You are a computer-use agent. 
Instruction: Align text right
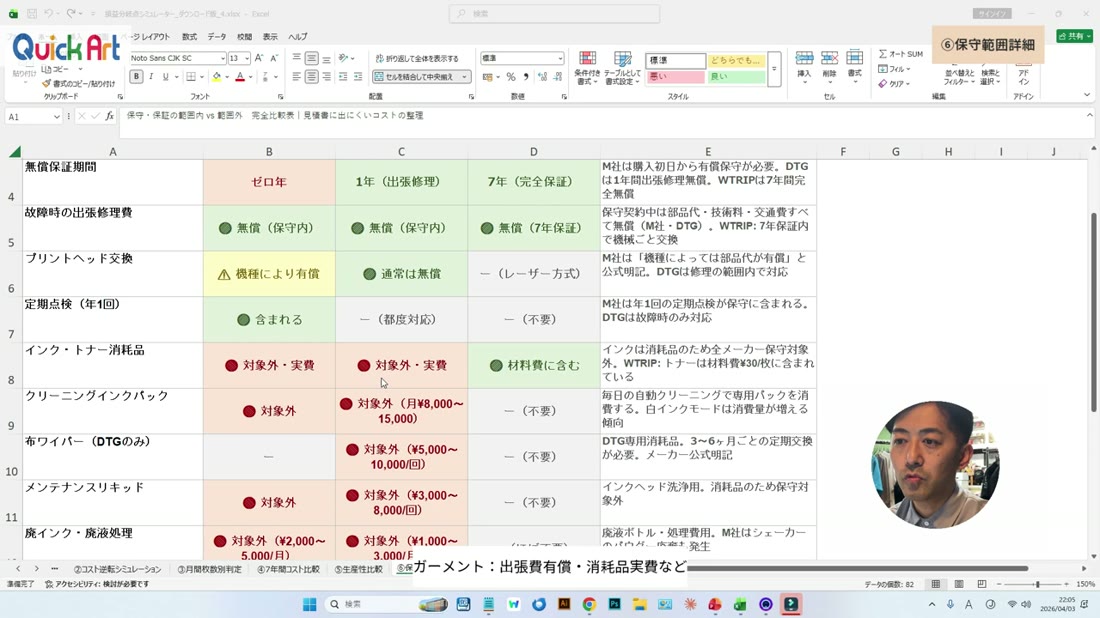pyautogui.click(x=326, y=76)
